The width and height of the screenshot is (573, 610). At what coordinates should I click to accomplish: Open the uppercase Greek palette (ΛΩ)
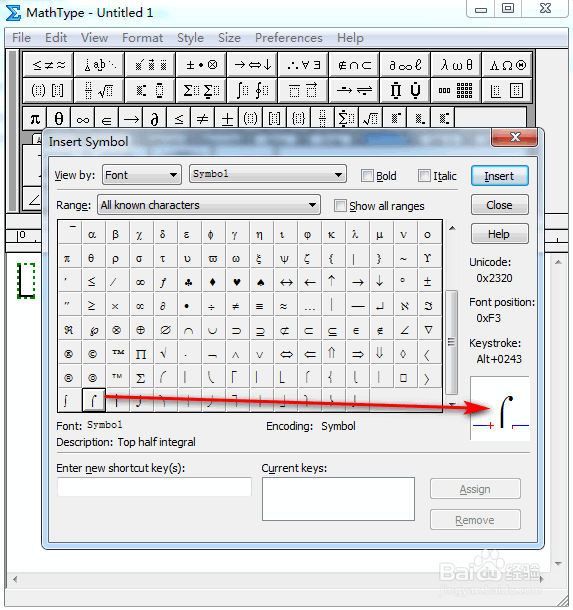(x=507, y=65)
